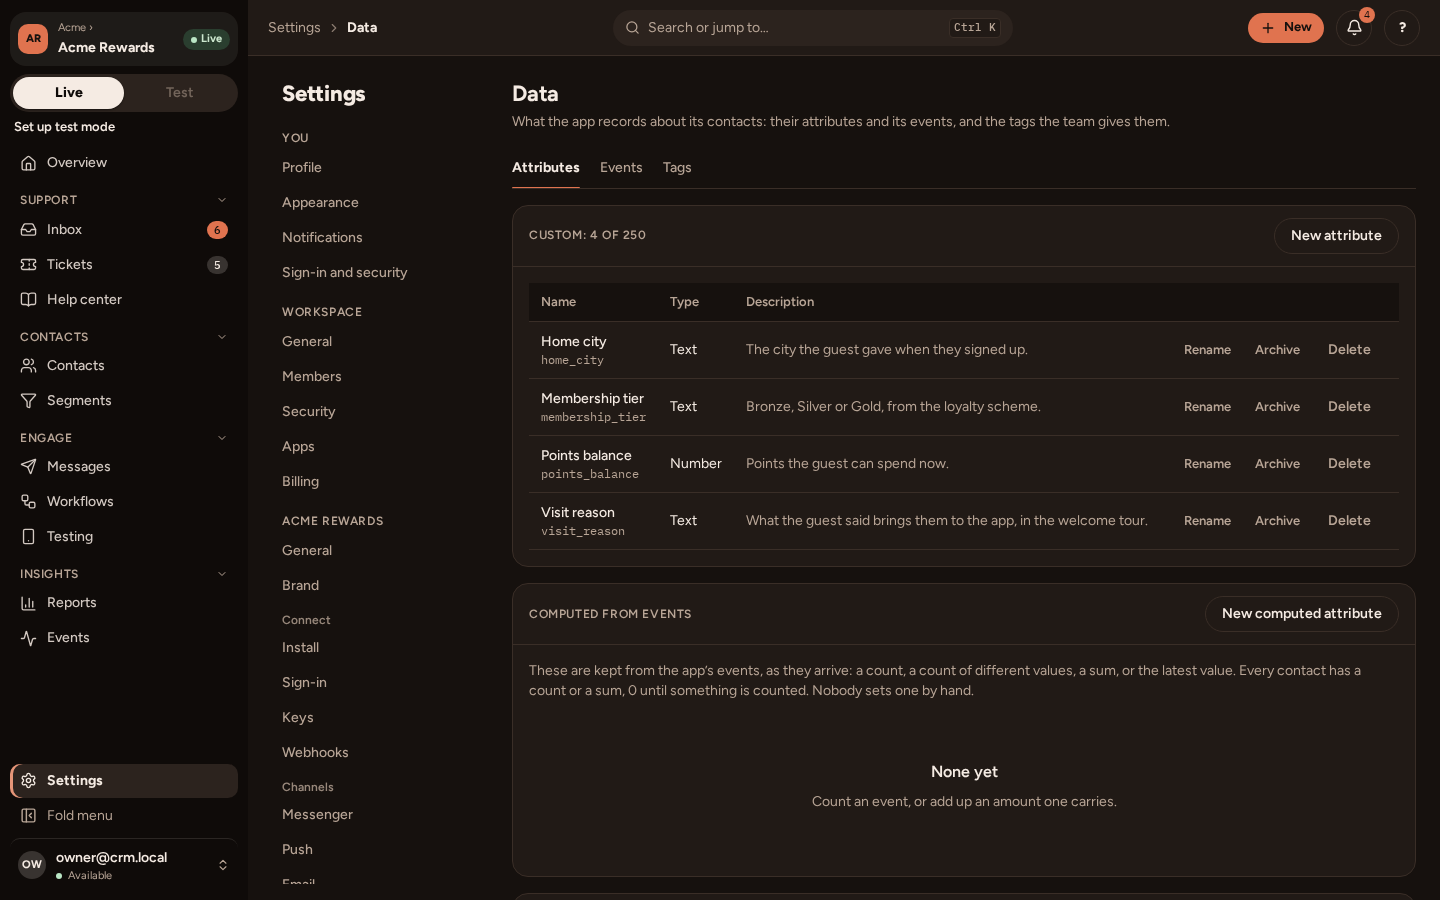
Task: Open the Workflows icon
Action: click(29, 502)
